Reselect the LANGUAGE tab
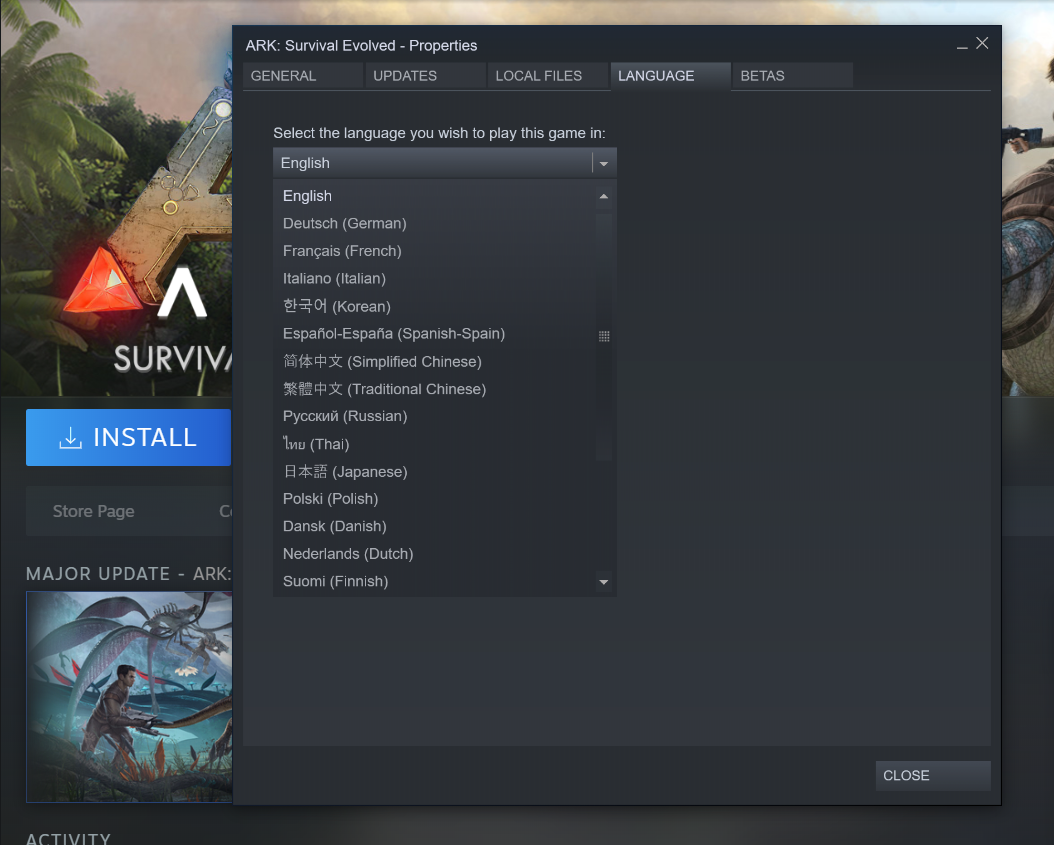 point(656,75)
